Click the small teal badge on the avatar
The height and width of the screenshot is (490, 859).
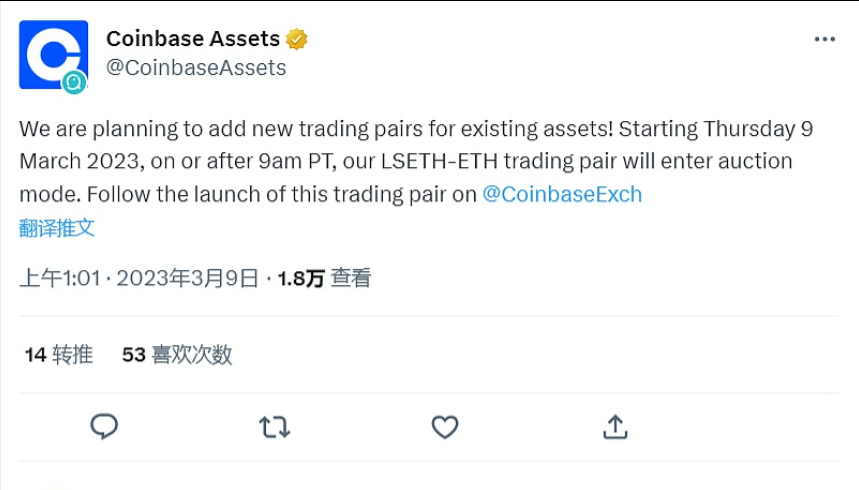(74, 83)
